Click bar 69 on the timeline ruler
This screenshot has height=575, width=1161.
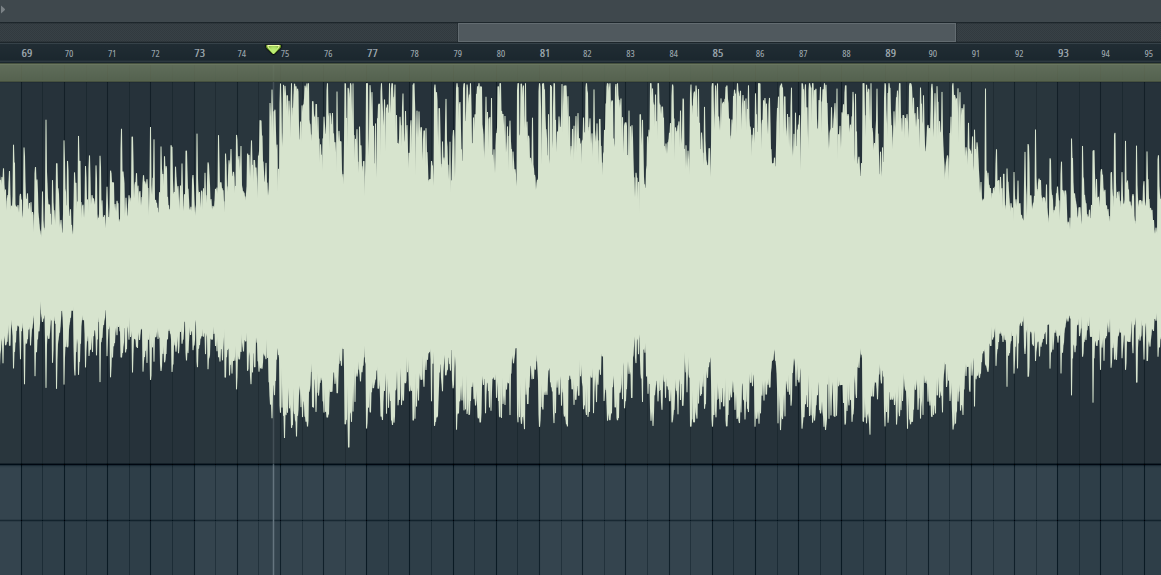[x=27, y=53]
